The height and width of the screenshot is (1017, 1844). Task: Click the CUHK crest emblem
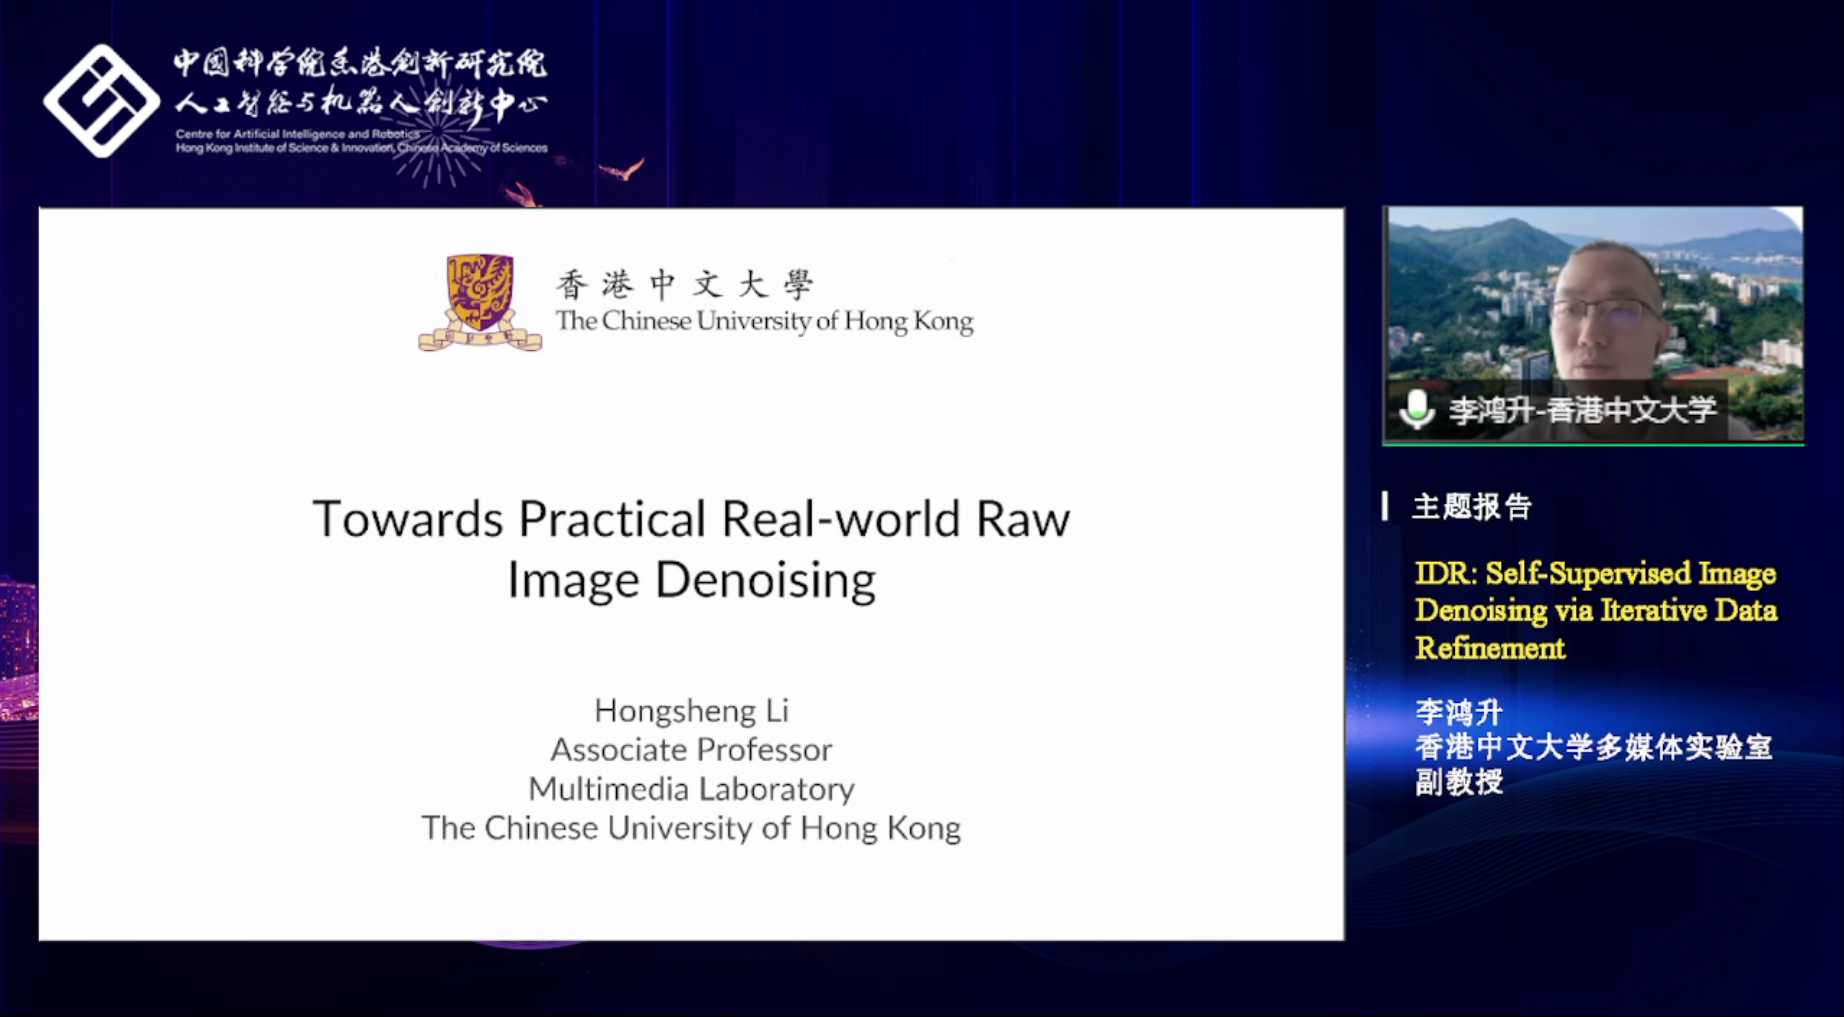tap(480, 302)
